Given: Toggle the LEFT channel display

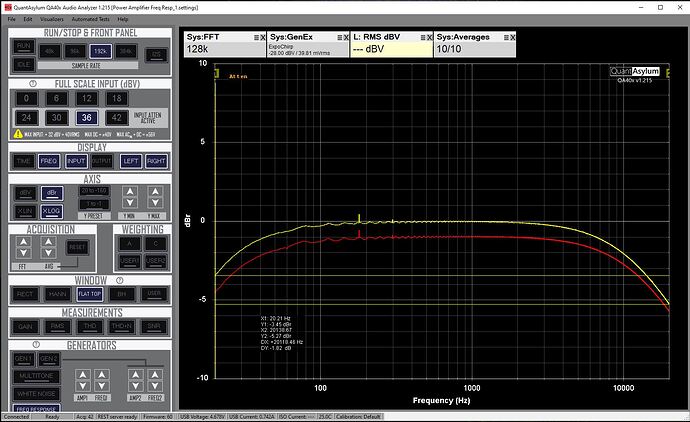Looking at the screenshot, I should click(131, 161).
